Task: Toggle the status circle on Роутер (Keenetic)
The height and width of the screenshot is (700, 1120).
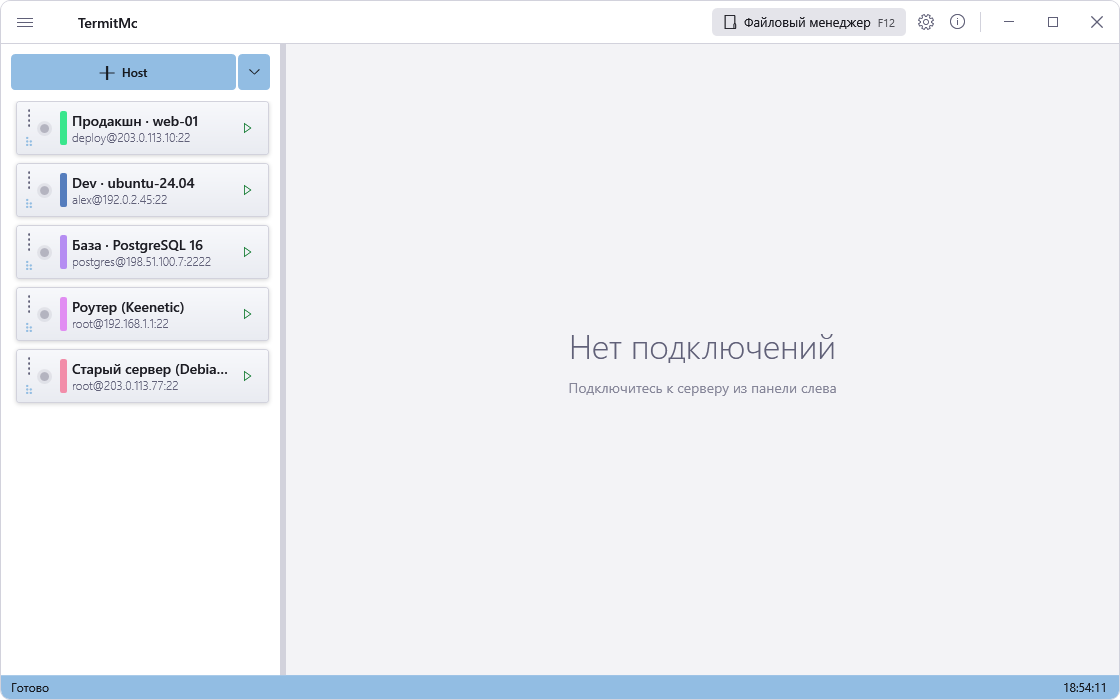Action: pos(44,314)
